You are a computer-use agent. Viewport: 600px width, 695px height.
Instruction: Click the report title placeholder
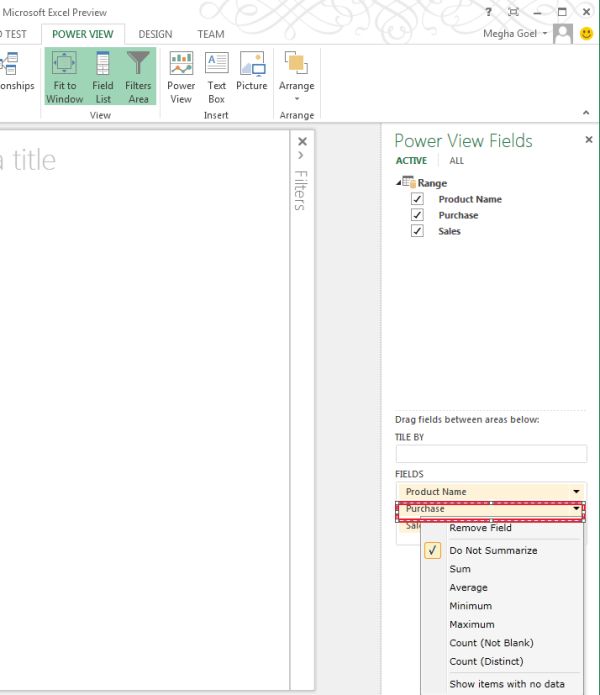point(29,160)
